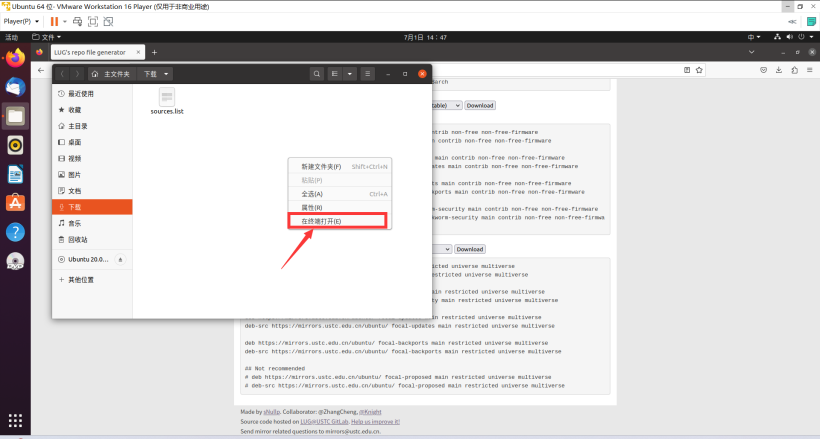Select 在终端打开(E) in context menu
The image size is (820, 439).
click(322, 221)
